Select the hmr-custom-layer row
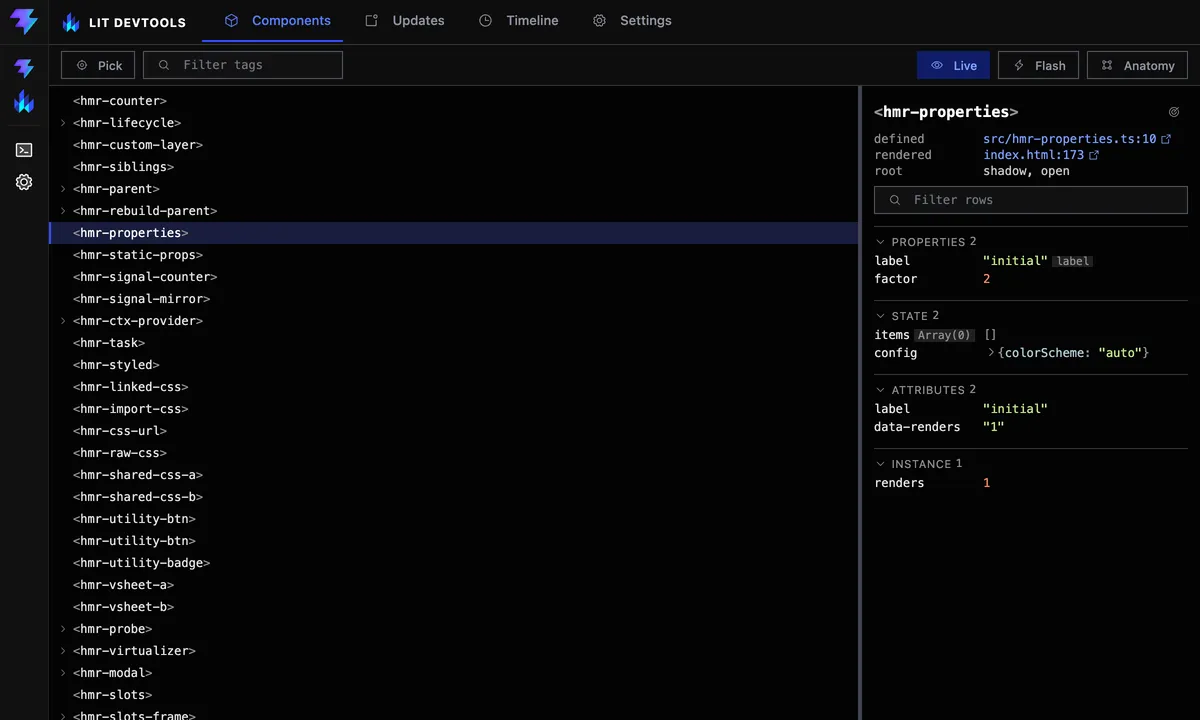 coord(454,145)
